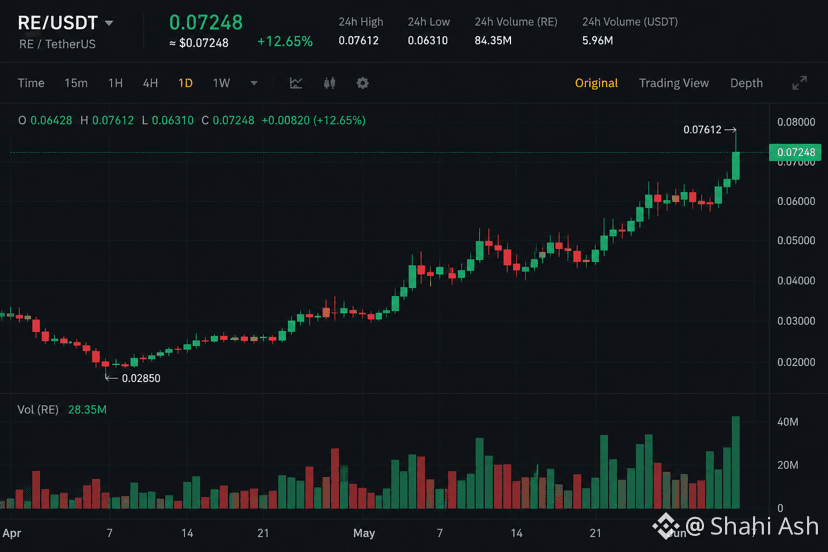828x552 pixels.
Task: Switch chart to 4H interval
Action: 150,83
